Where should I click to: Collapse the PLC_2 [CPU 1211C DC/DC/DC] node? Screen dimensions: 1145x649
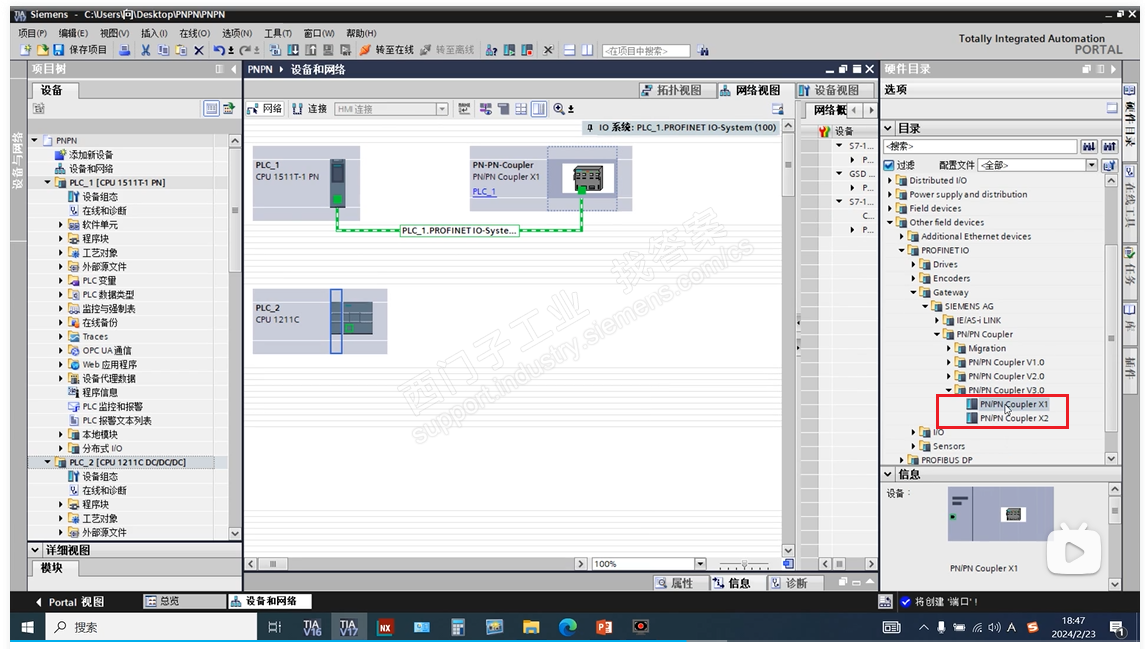pyautogui.click(x=48, y=462)
